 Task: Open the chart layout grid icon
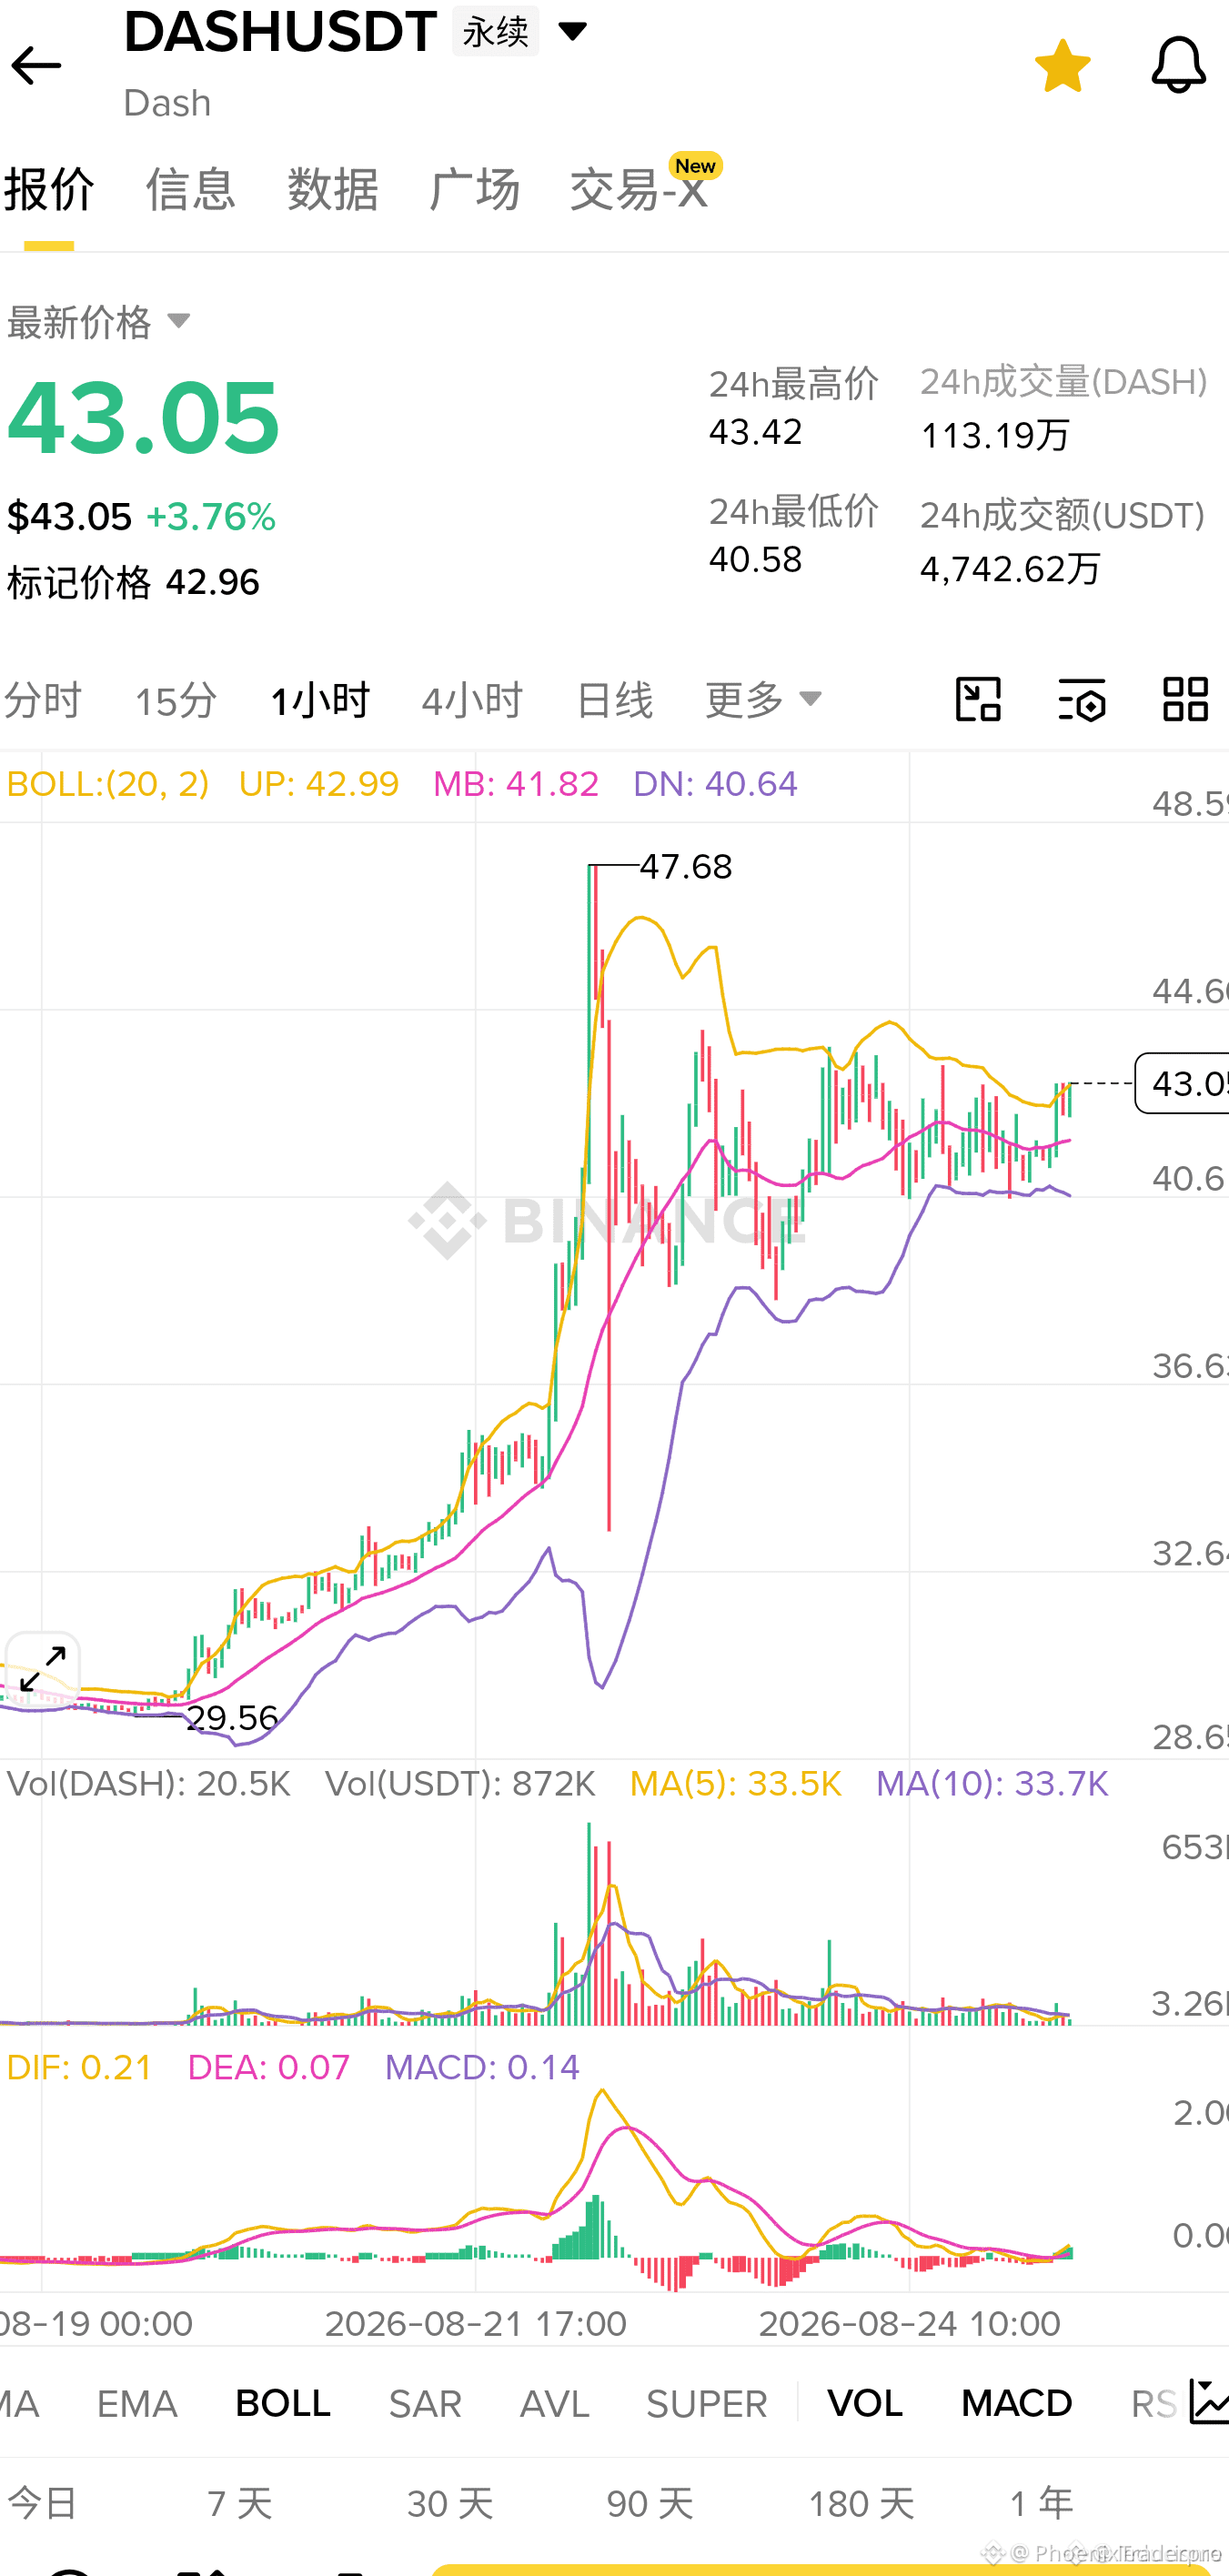click(1186, 699)
